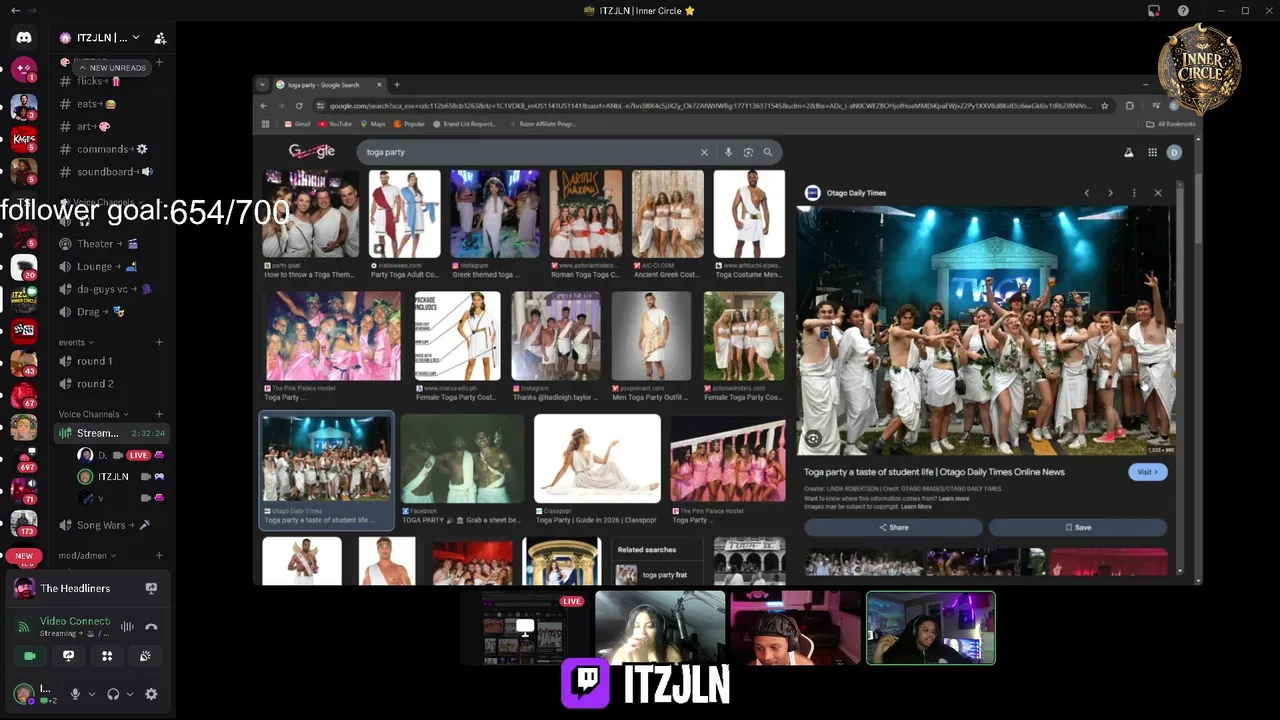This screenshot has width=1280, height=720.
Task: Go back in Chrome browser
Action: (264, 105)
